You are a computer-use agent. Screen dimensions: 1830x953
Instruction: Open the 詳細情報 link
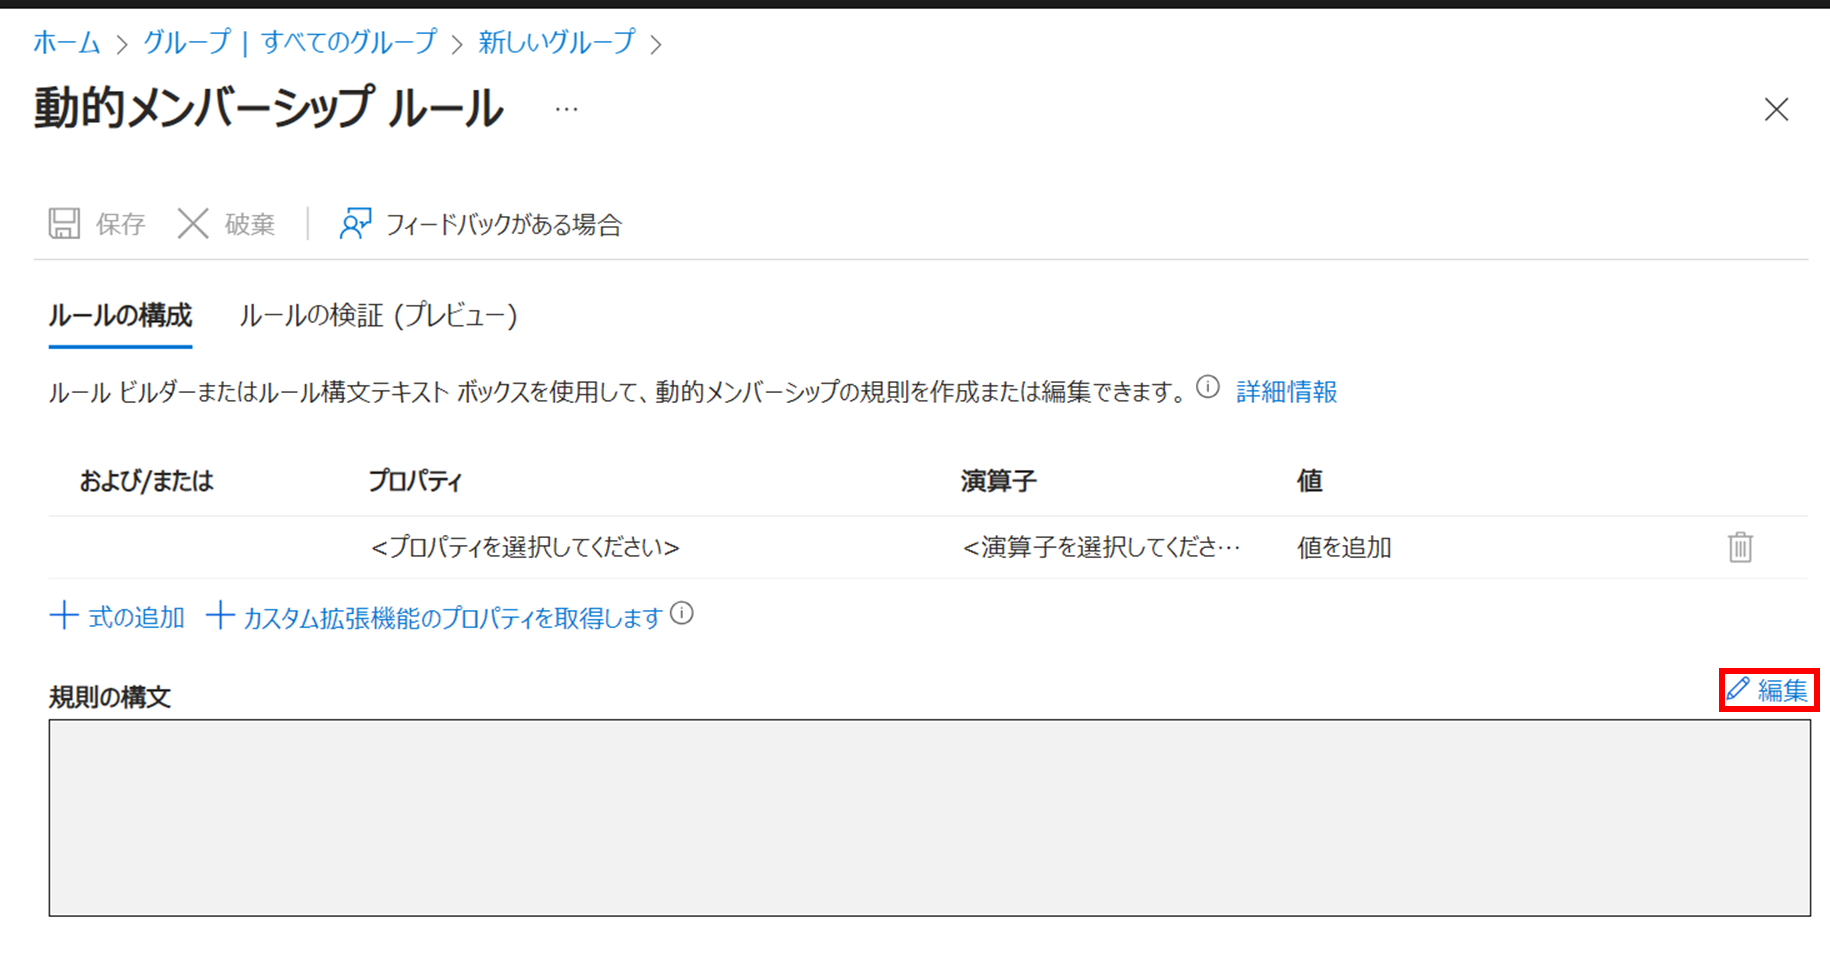[x=1287, y=392]
